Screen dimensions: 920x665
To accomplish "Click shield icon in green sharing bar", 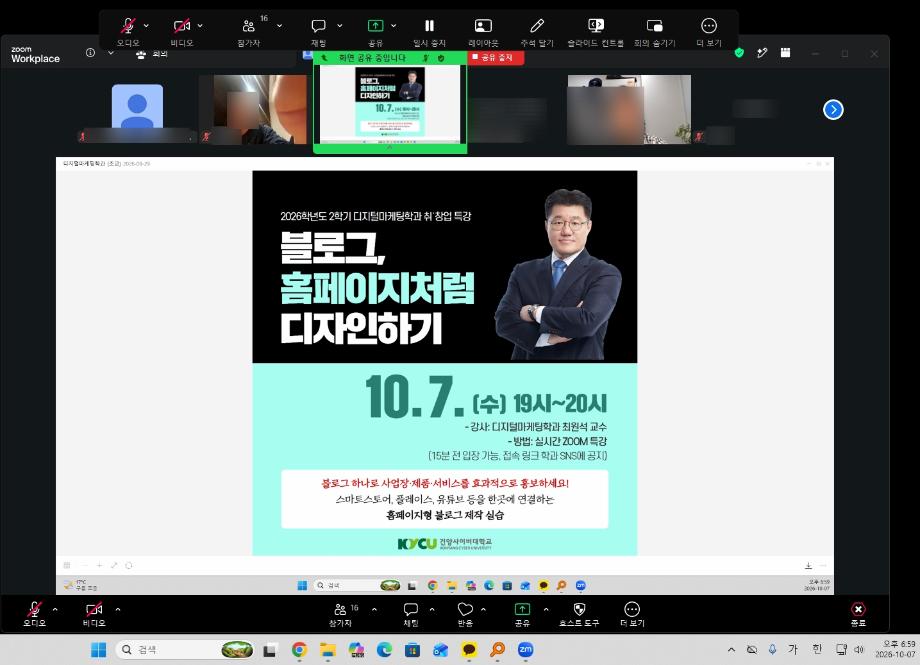I will [x=441, y=58].
